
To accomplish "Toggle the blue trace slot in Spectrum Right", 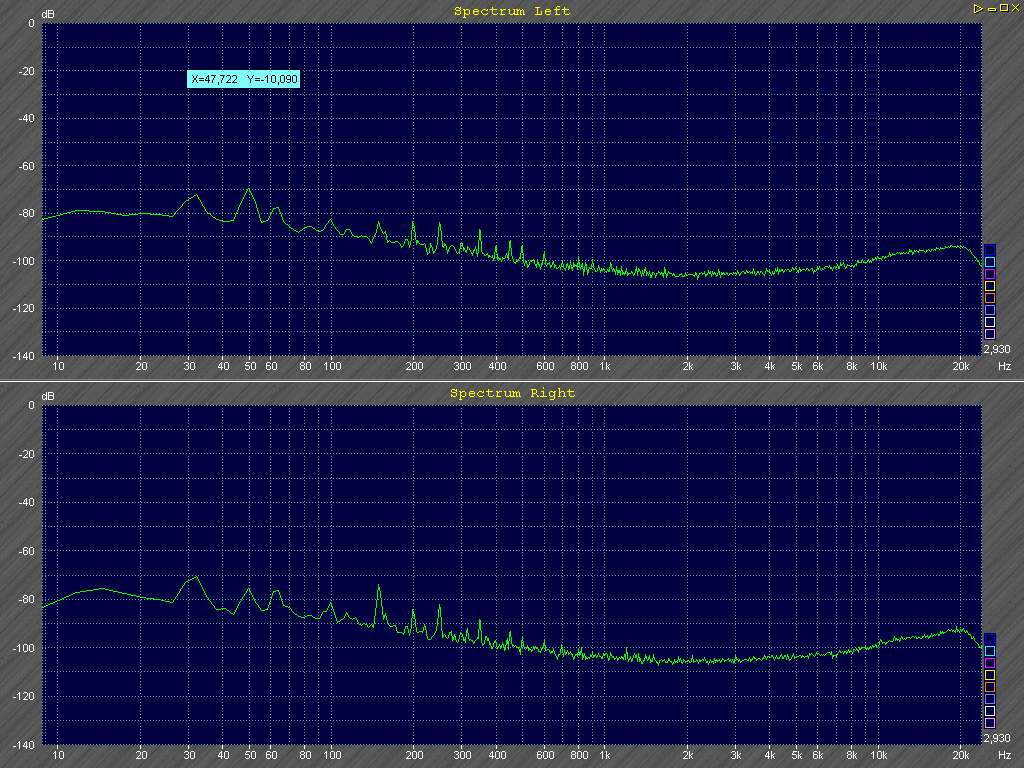I will coord(990,638).
